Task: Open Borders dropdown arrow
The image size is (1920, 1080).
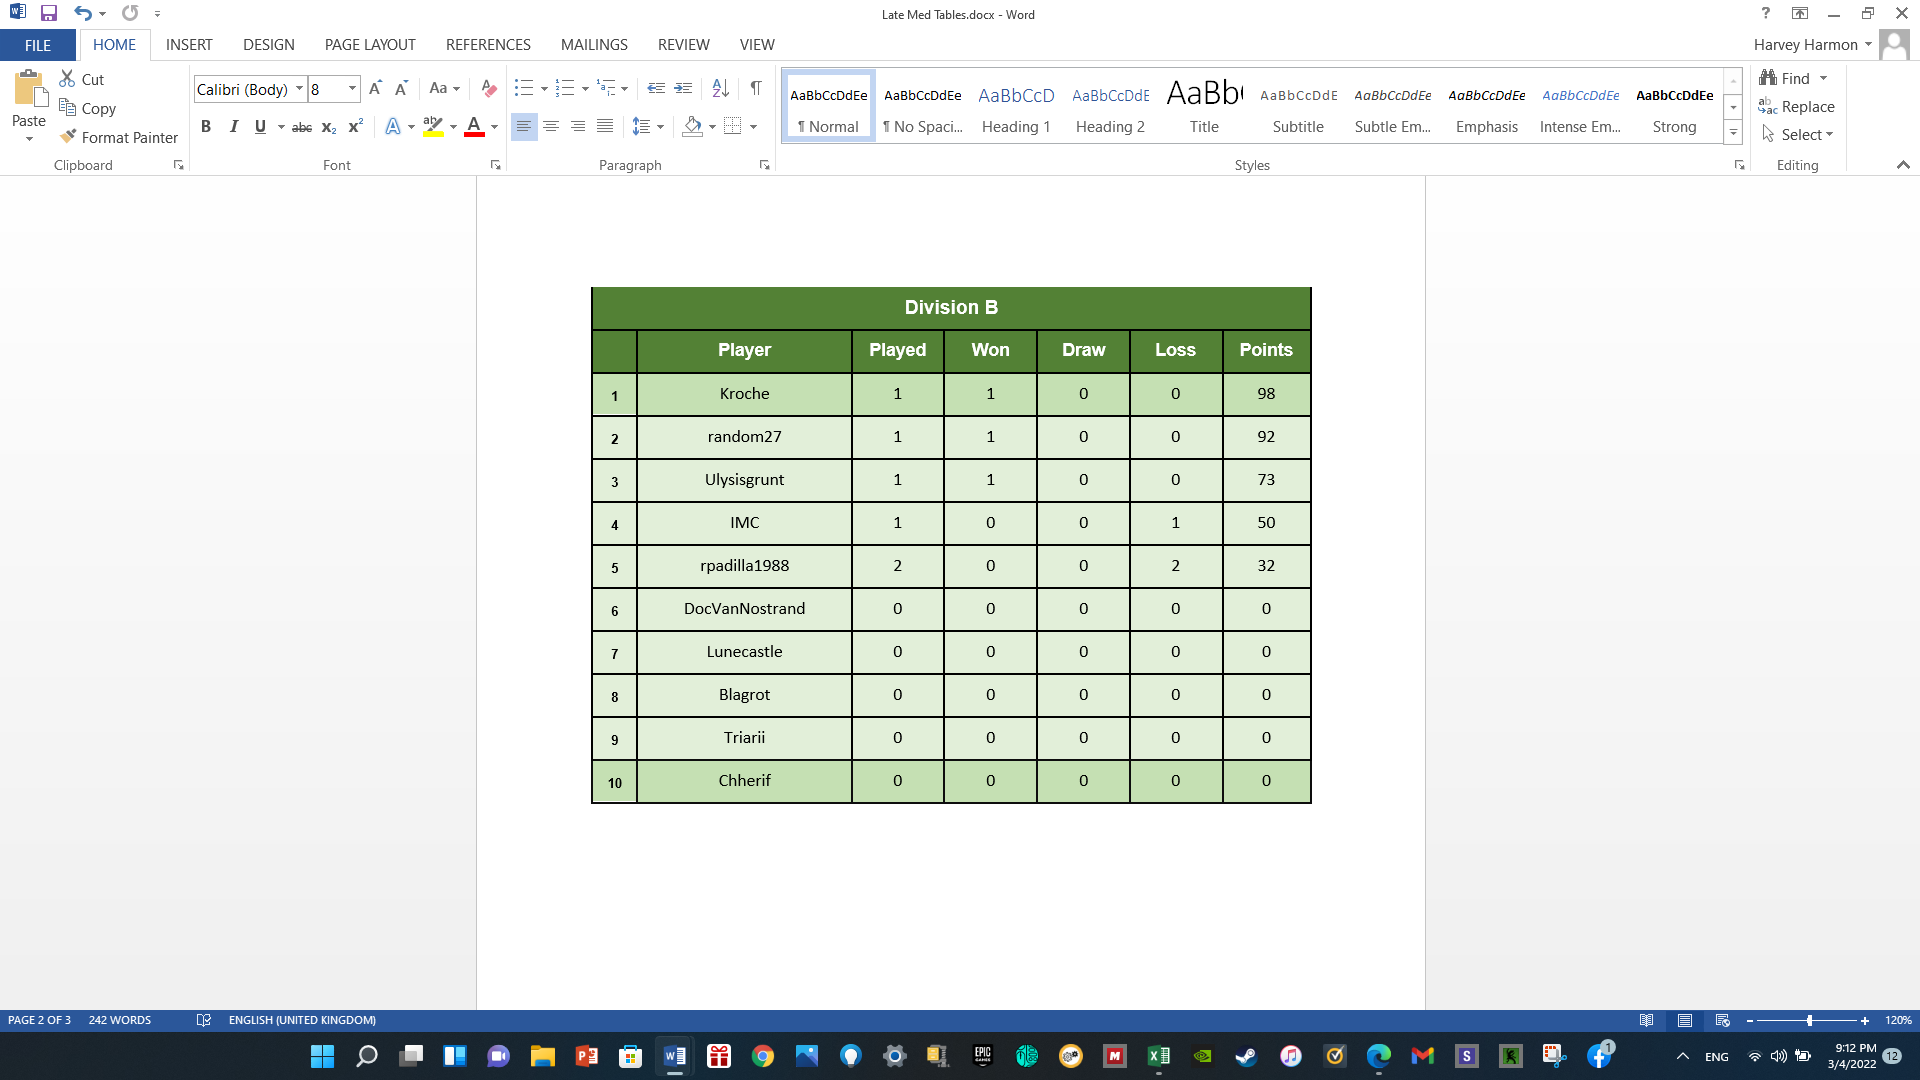Action: tap(753, 127)
